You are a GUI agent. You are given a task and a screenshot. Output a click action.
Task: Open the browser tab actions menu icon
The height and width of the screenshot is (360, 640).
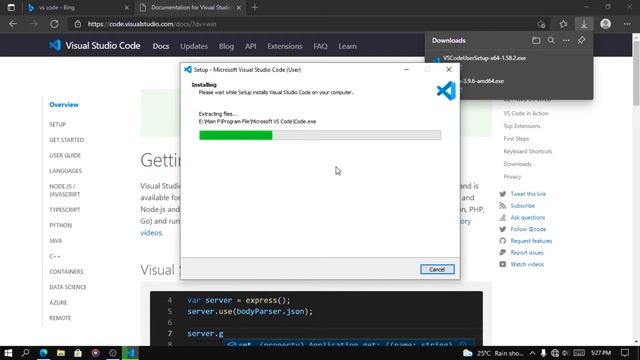point(11,7)
